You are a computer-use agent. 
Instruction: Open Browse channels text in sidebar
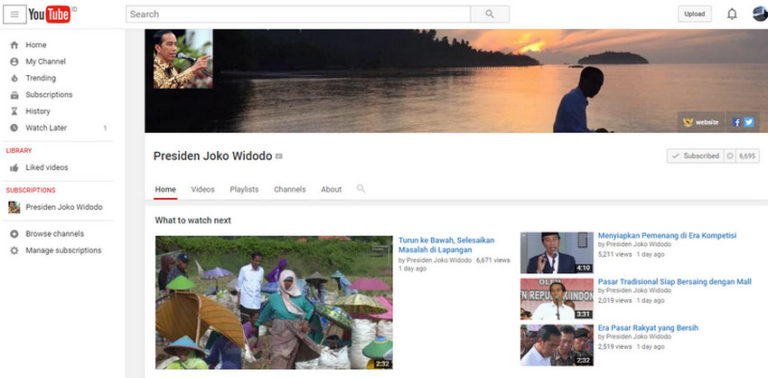pos(55,234)
